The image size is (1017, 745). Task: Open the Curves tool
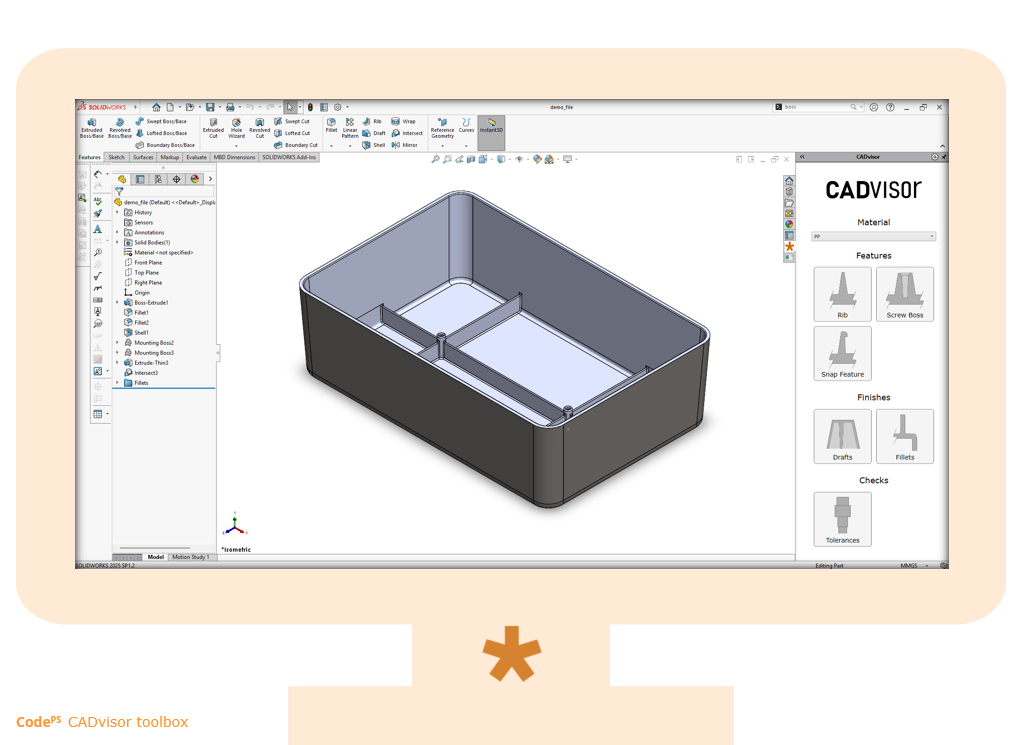(466, 125)
